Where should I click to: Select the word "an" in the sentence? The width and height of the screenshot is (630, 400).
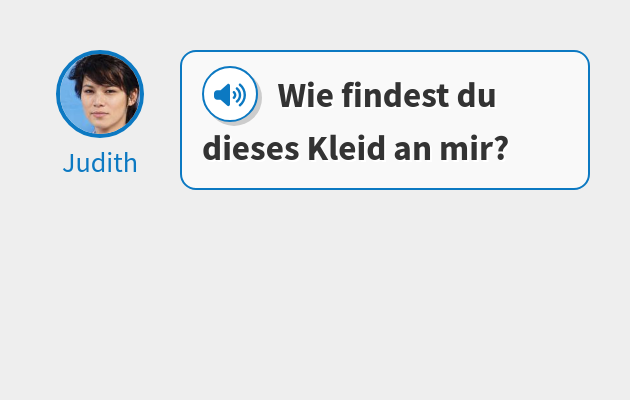pyautogui.click(x=413, y=151)
